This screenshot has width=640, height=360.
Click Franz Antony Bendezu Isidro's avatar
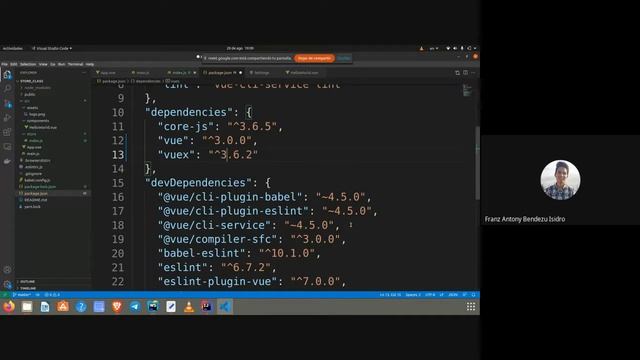click(560, 180)
